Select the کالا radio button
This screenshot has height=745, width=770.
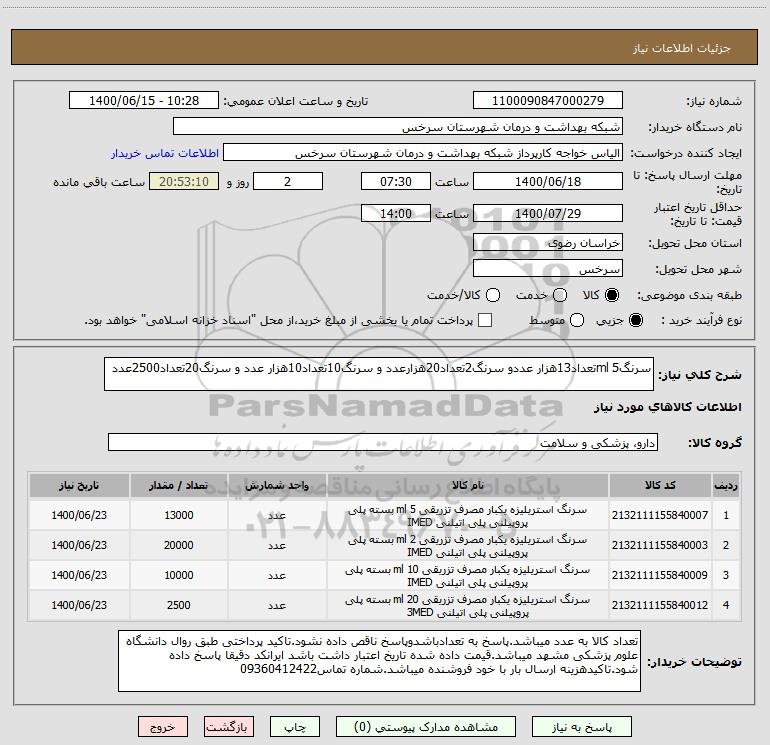(612, 295)
